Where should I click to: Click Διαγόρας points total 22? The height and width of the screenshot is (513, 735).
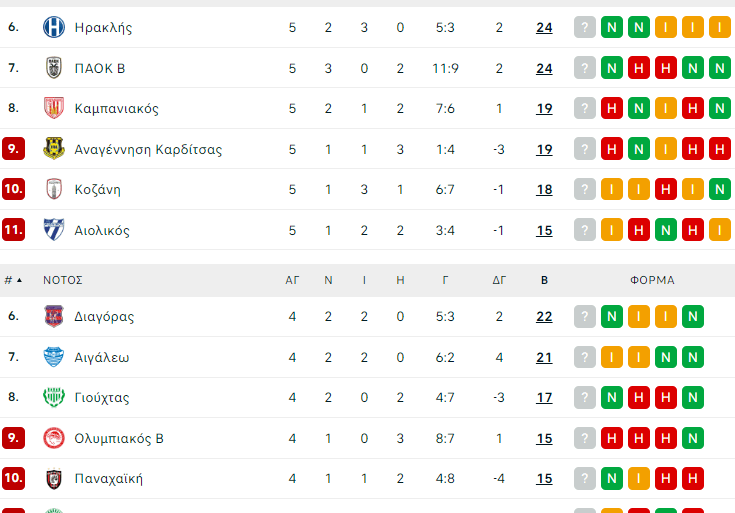point(544,316)
